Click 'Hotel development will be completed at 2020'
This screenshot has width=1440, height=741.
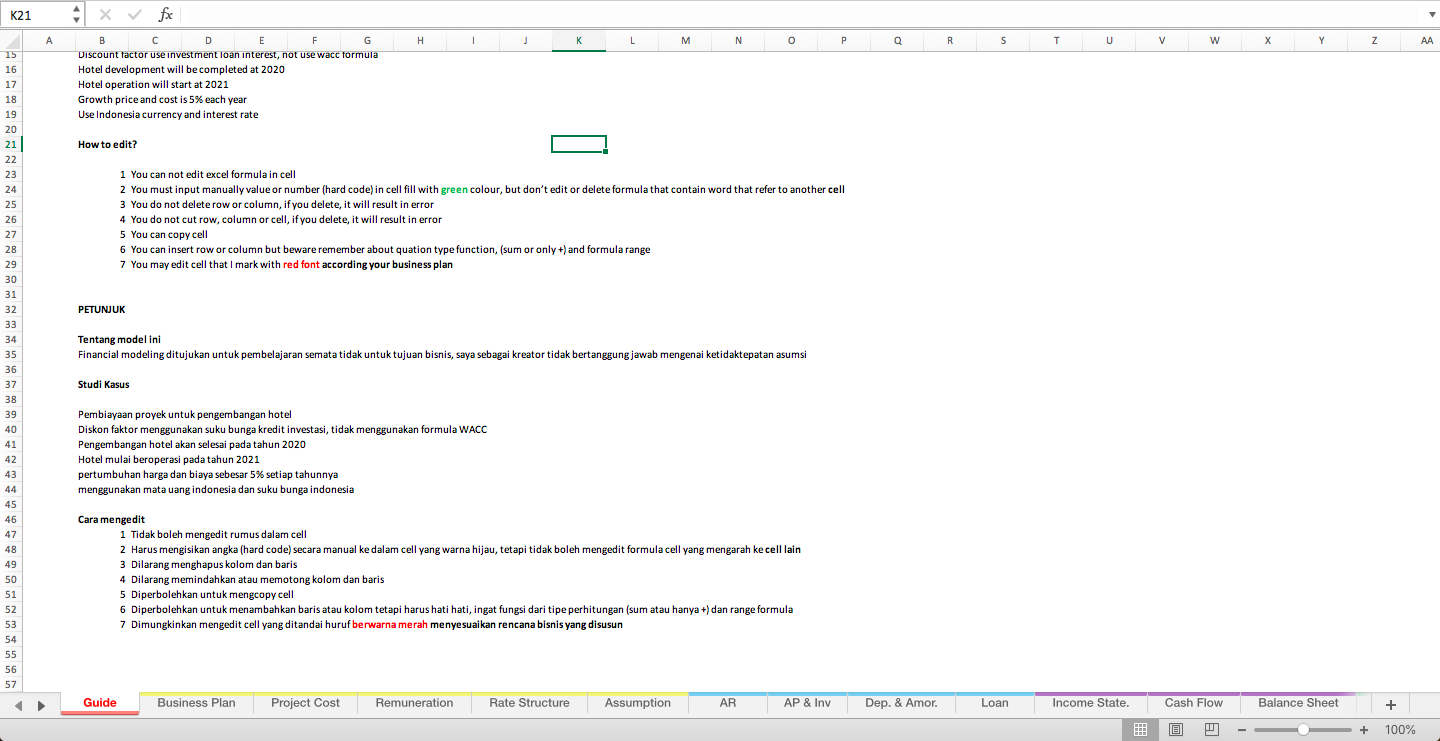181,69
